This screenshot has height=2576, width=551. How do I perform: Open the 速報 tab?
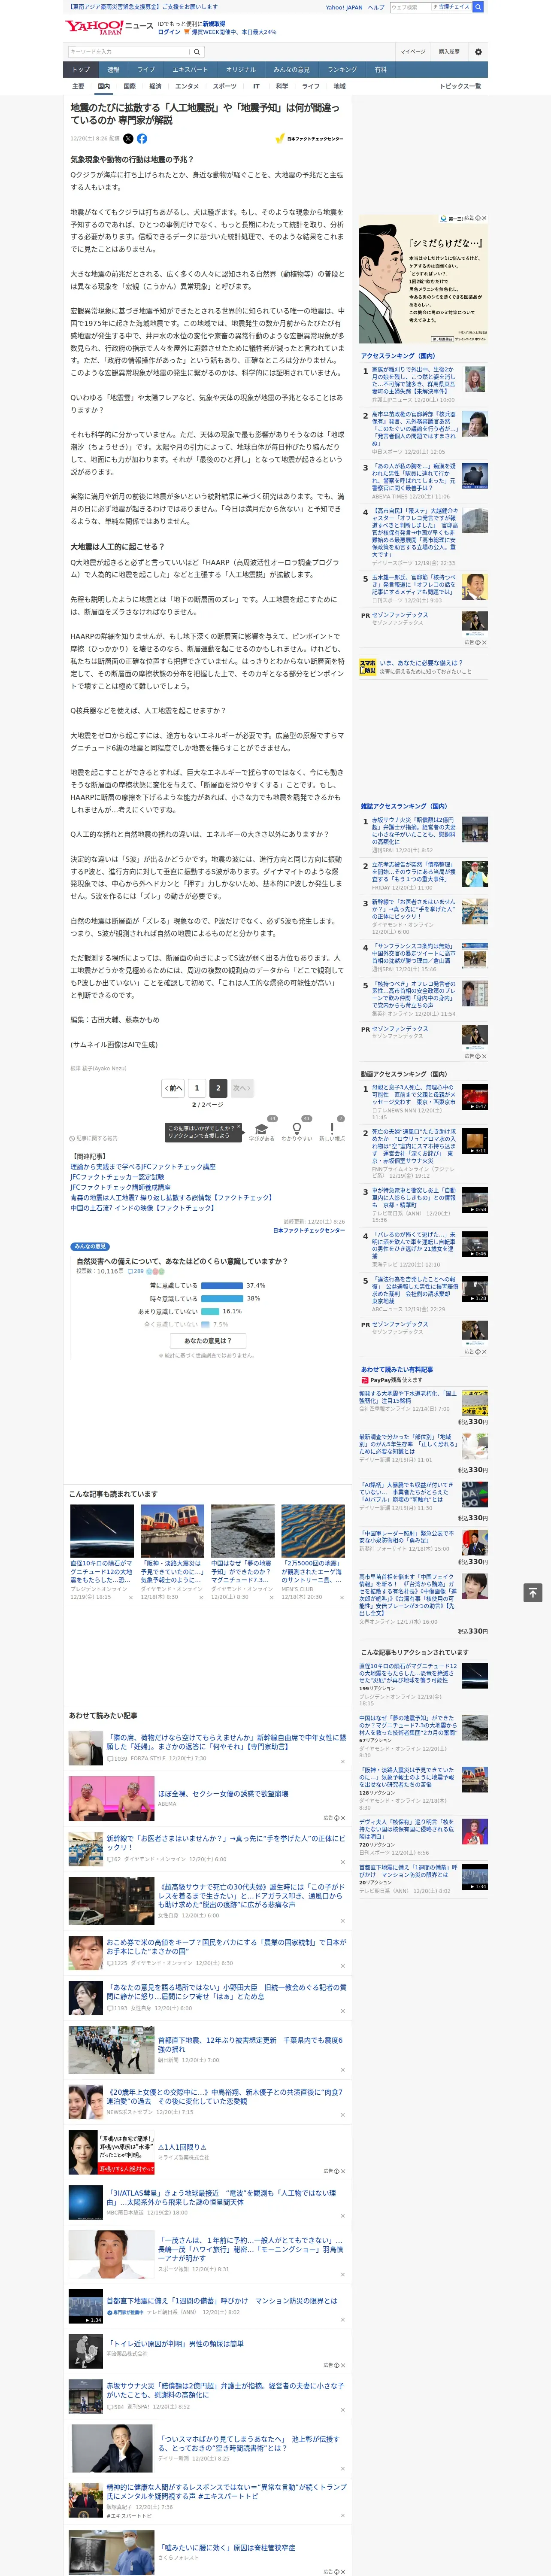[x=113, y=70]
